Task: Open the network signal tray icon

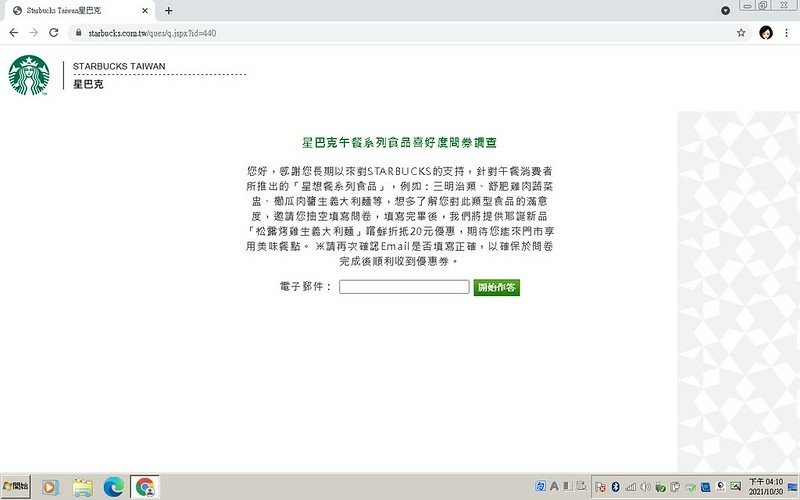Action: point(631,487)
